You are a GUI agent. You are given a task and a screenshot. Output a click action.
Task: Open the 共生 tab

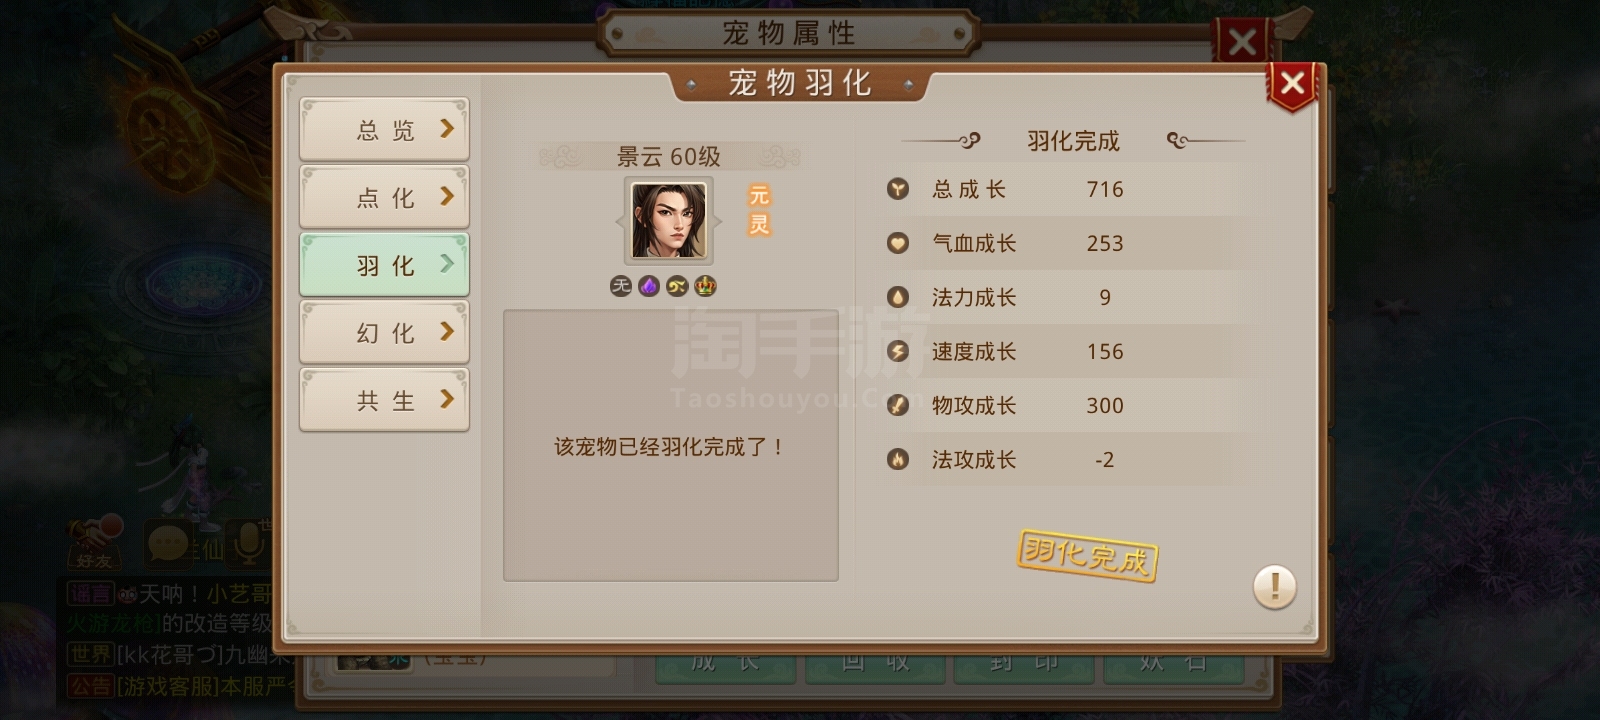pyautogui.click(x=384, y=400)
